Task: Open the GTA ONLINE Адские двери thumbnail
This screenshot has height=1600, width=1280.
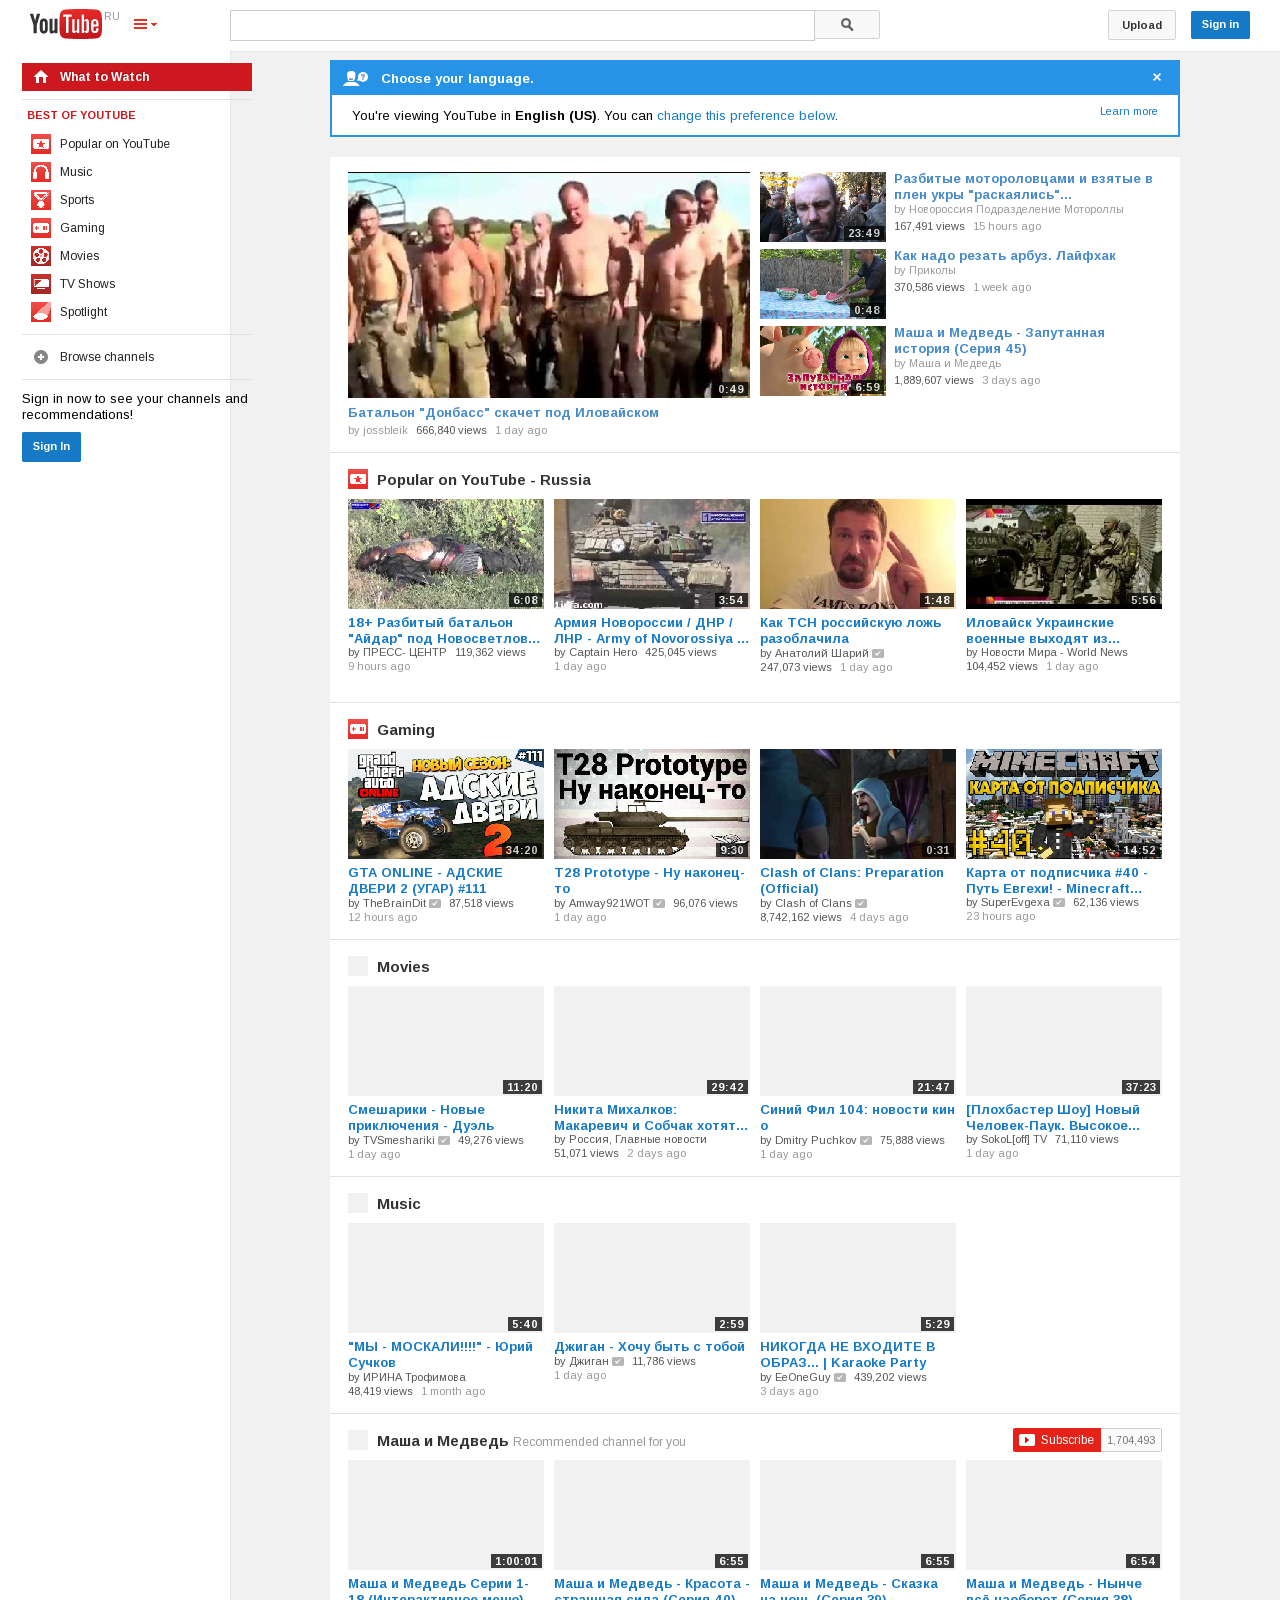Action: click(x=446, y=804)
